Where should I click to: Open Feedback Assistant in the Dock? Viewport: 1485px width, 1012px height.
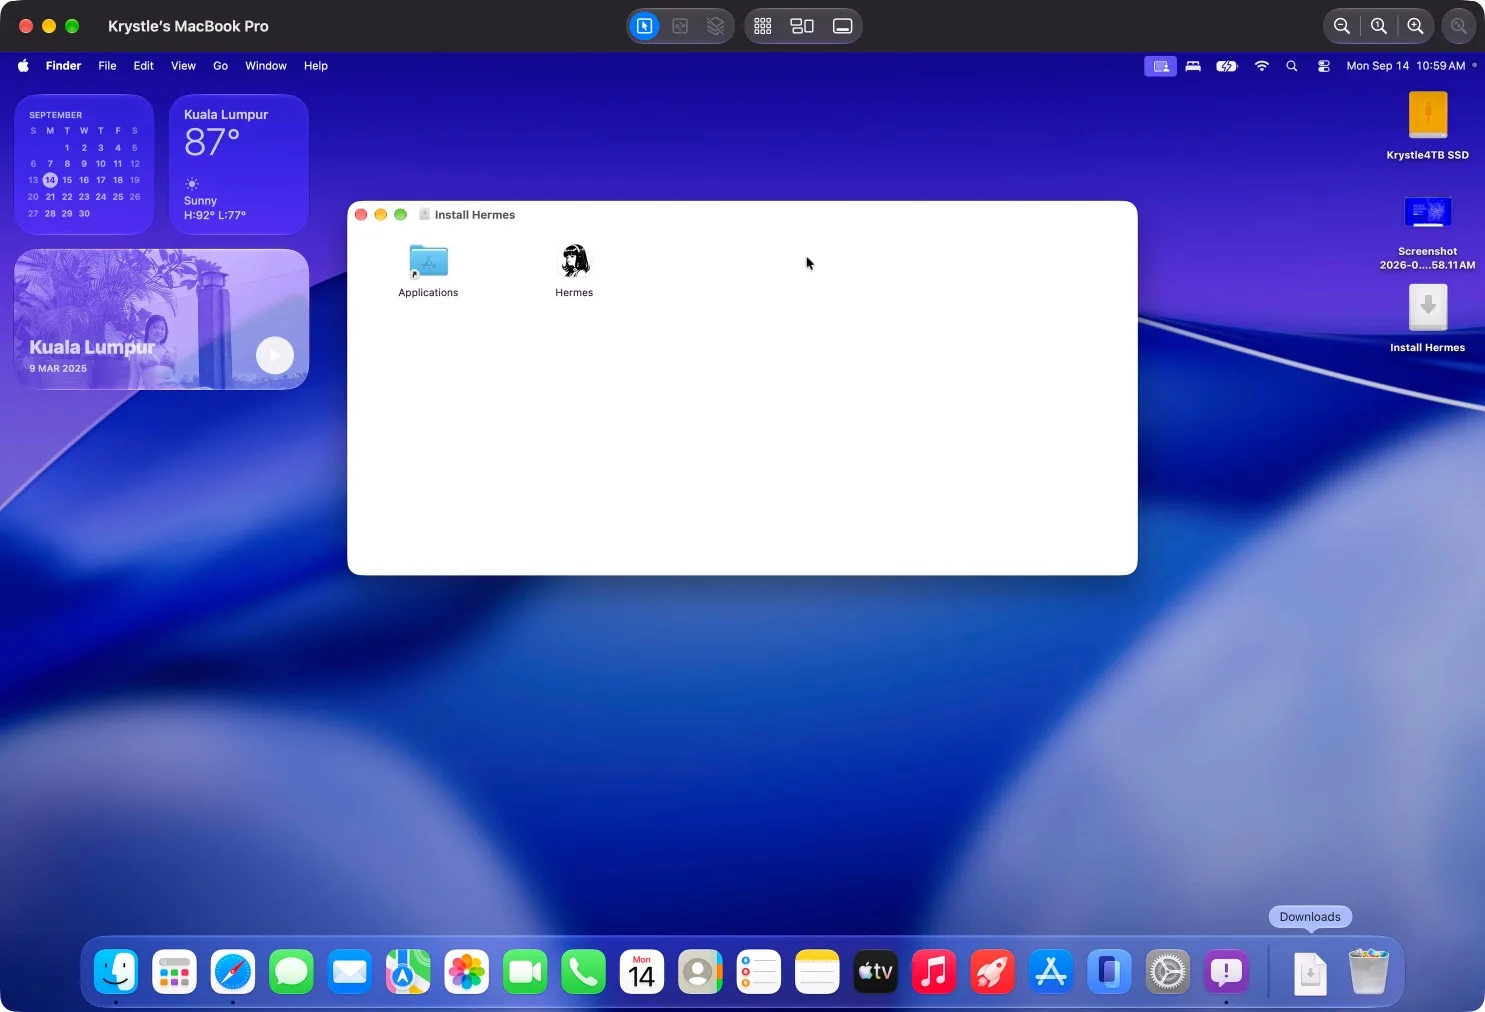point(1226,971)
